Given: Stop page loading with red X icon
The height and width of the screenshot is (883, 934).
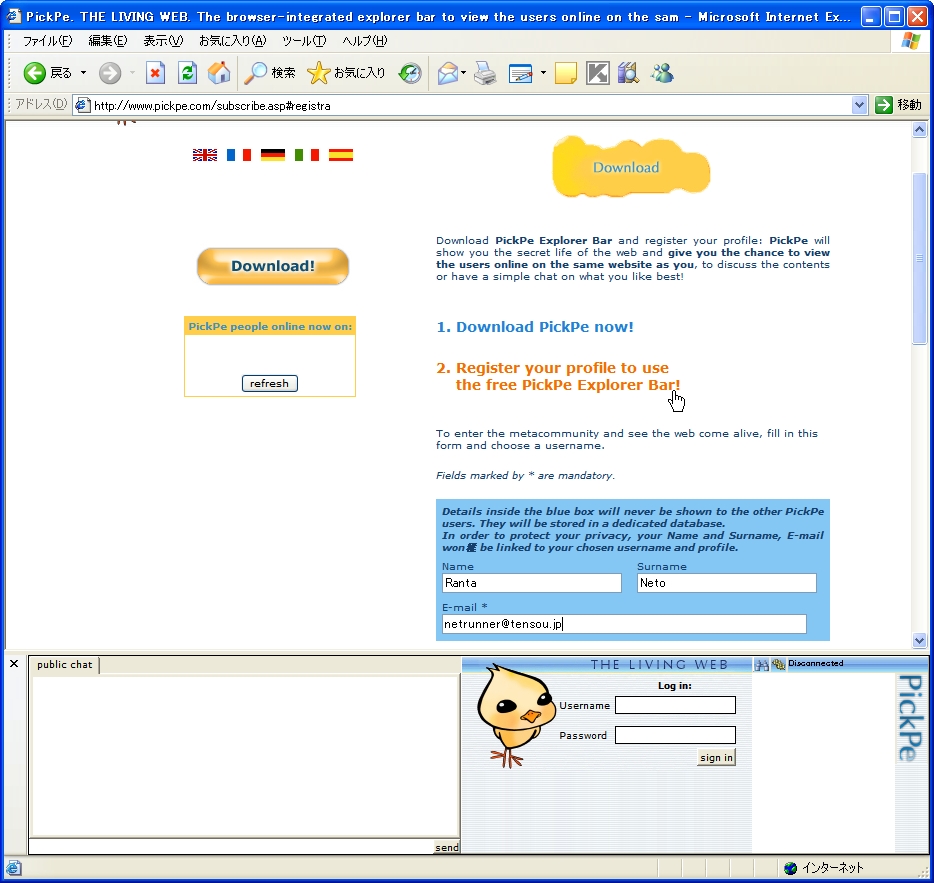Looking at the screenshot, I should (155, 73).
